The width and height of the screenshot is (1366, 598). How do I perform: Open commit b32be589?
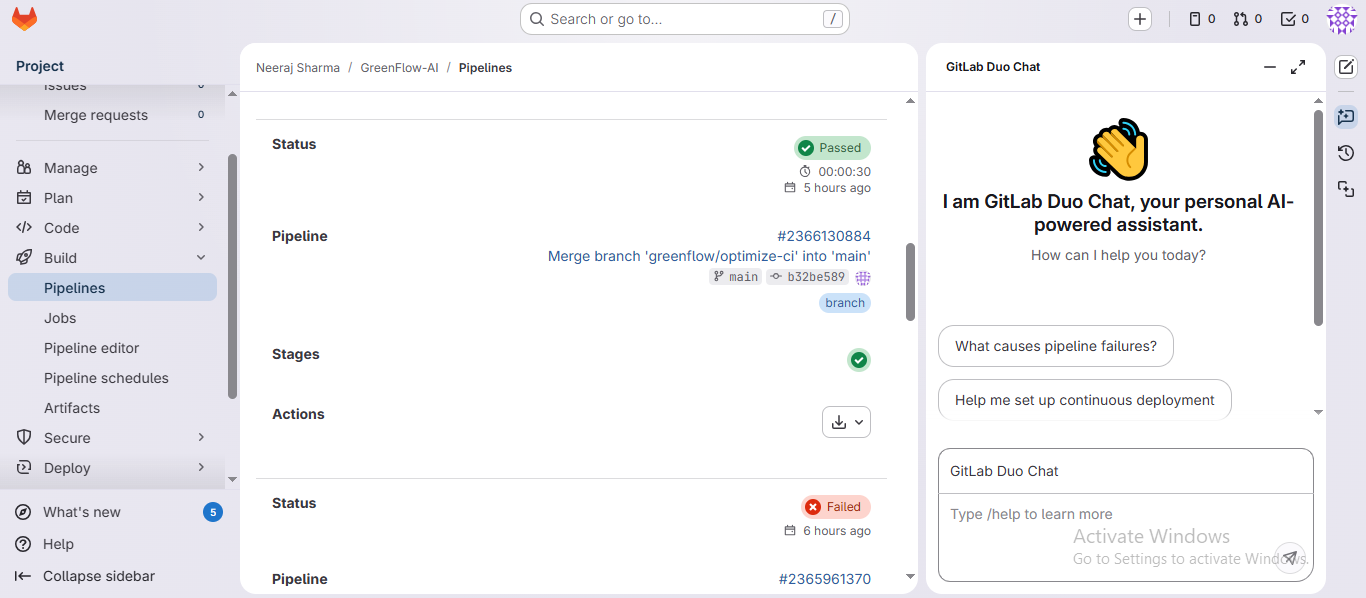point(808,277)
